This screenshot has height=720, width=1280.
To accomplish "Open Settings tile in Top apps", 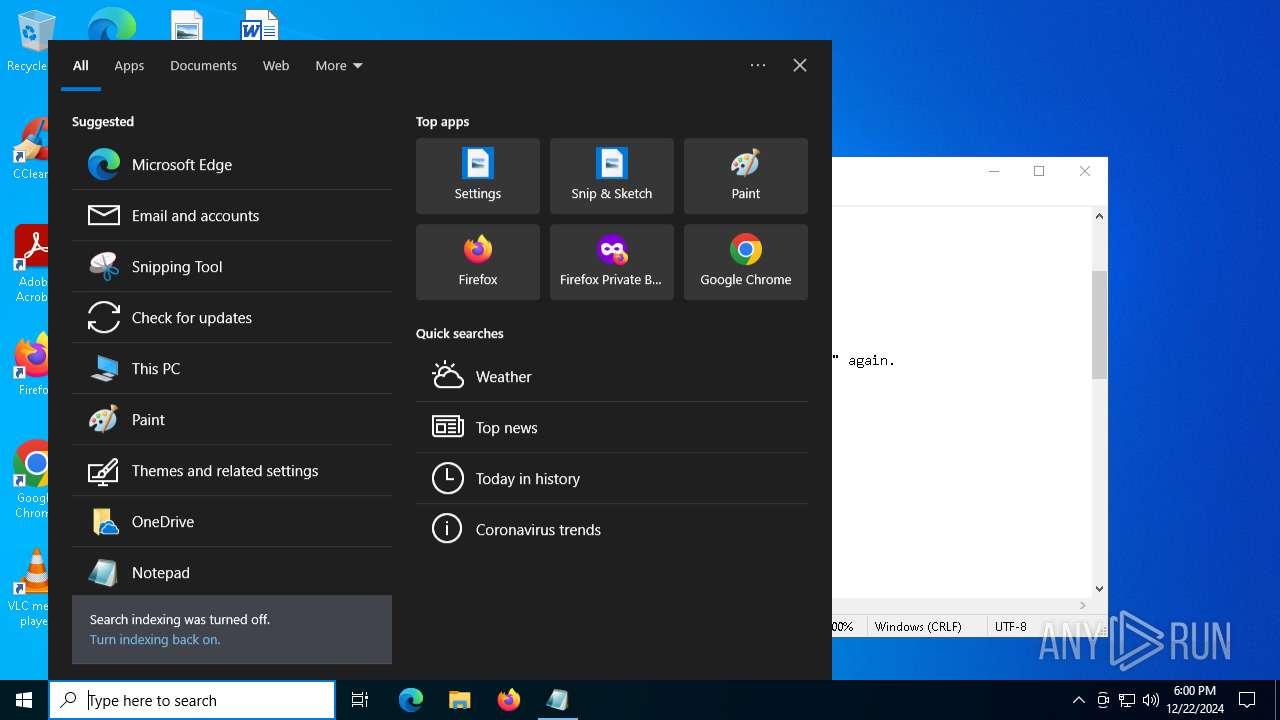I will click(x=478, y=176).
